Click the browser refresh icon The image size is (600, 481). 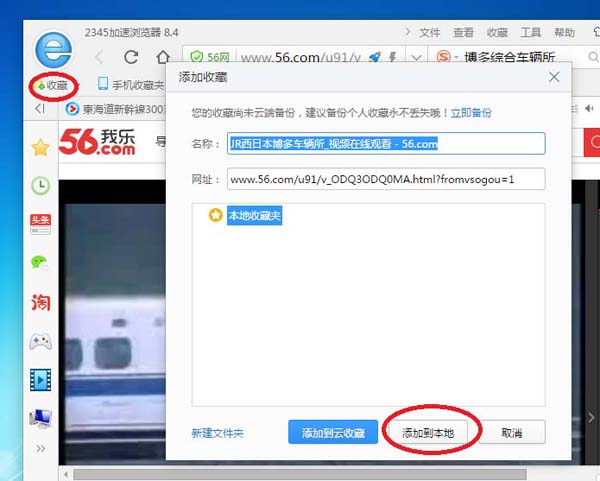tap(131, 57)
